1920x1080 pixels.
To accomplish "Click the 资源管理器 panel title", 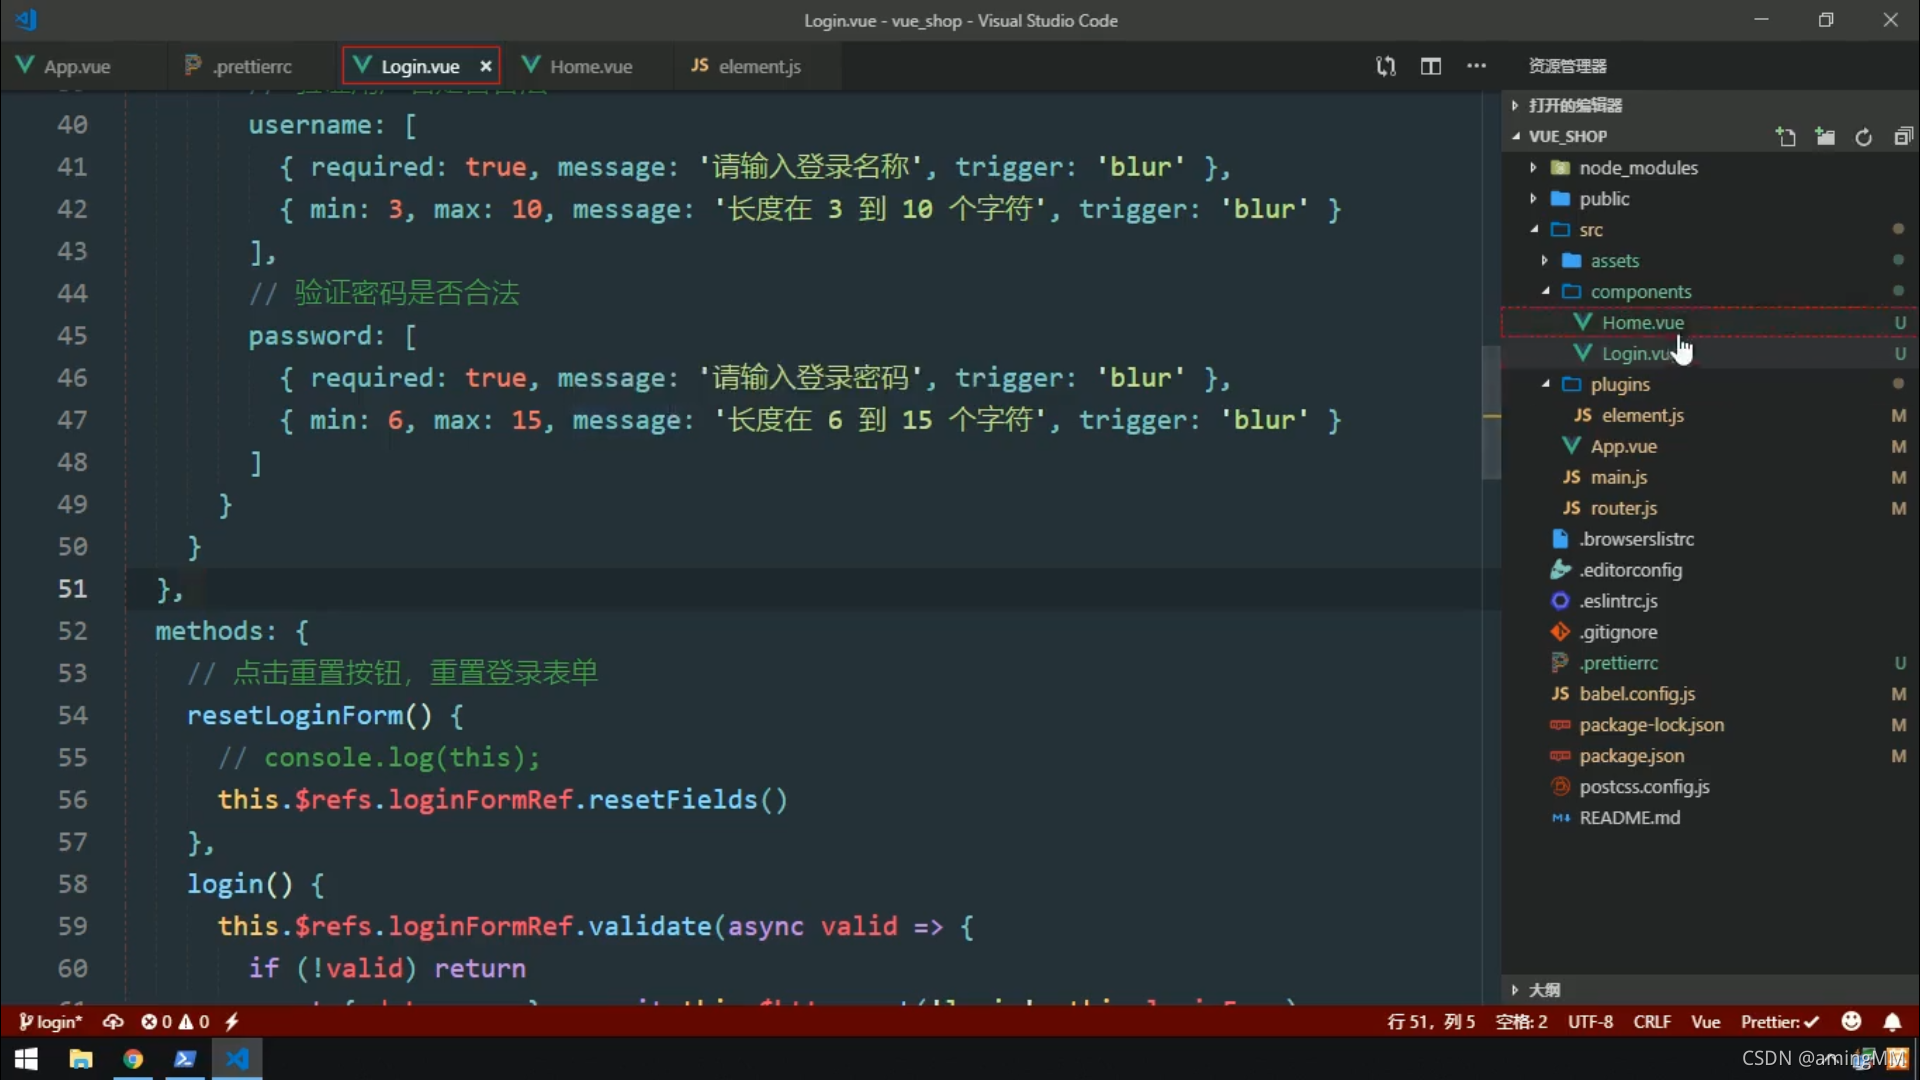I will click(x=1567, y=66).
